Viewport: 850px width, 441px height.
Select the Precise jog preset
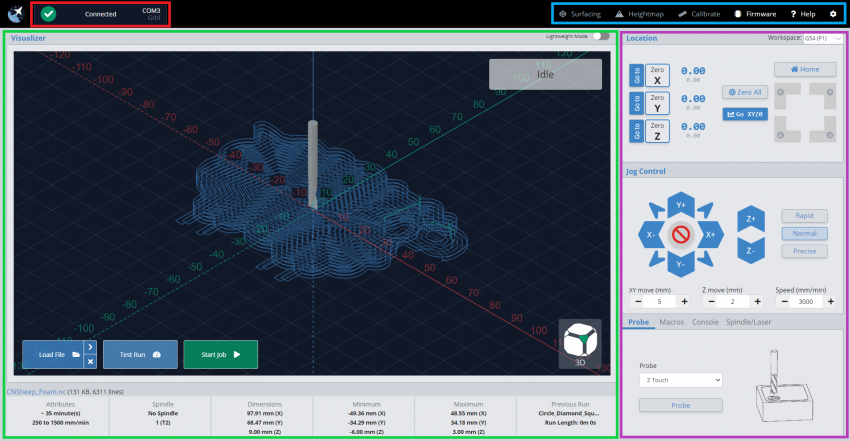click(x=804, y=251)
